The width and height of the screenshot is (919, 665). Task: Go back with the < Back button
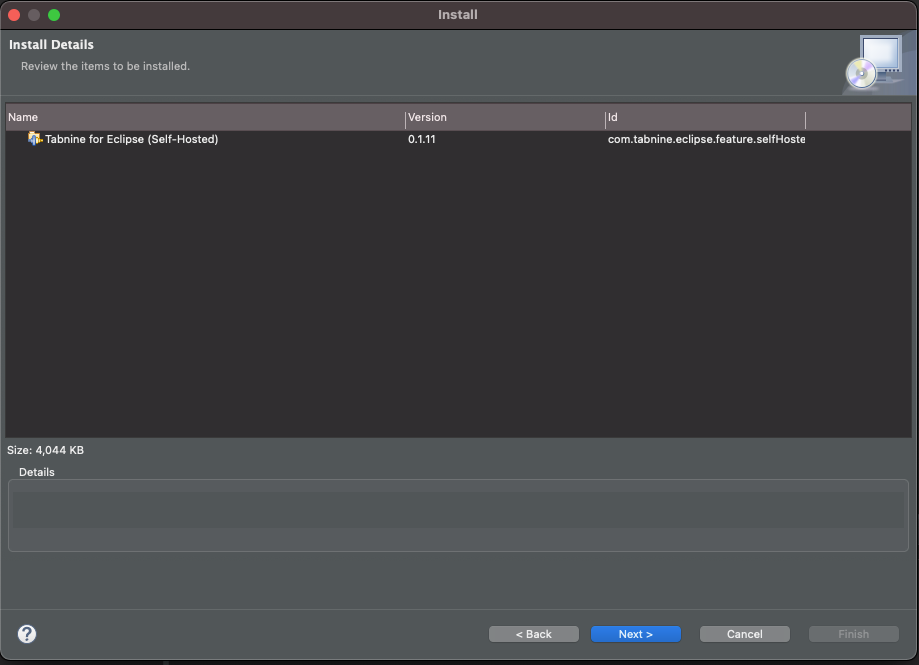533,634
